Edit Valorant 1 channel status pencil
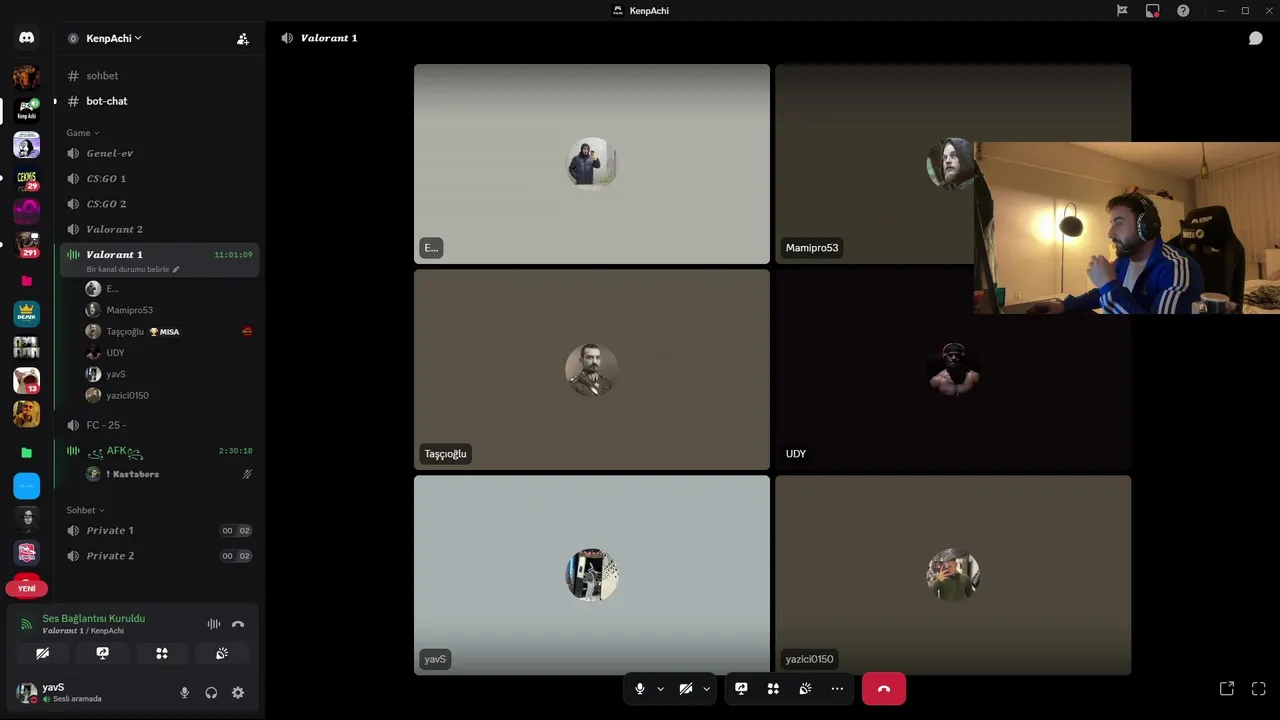Viewport: 1280px width, 720px height. coord(176,269)
